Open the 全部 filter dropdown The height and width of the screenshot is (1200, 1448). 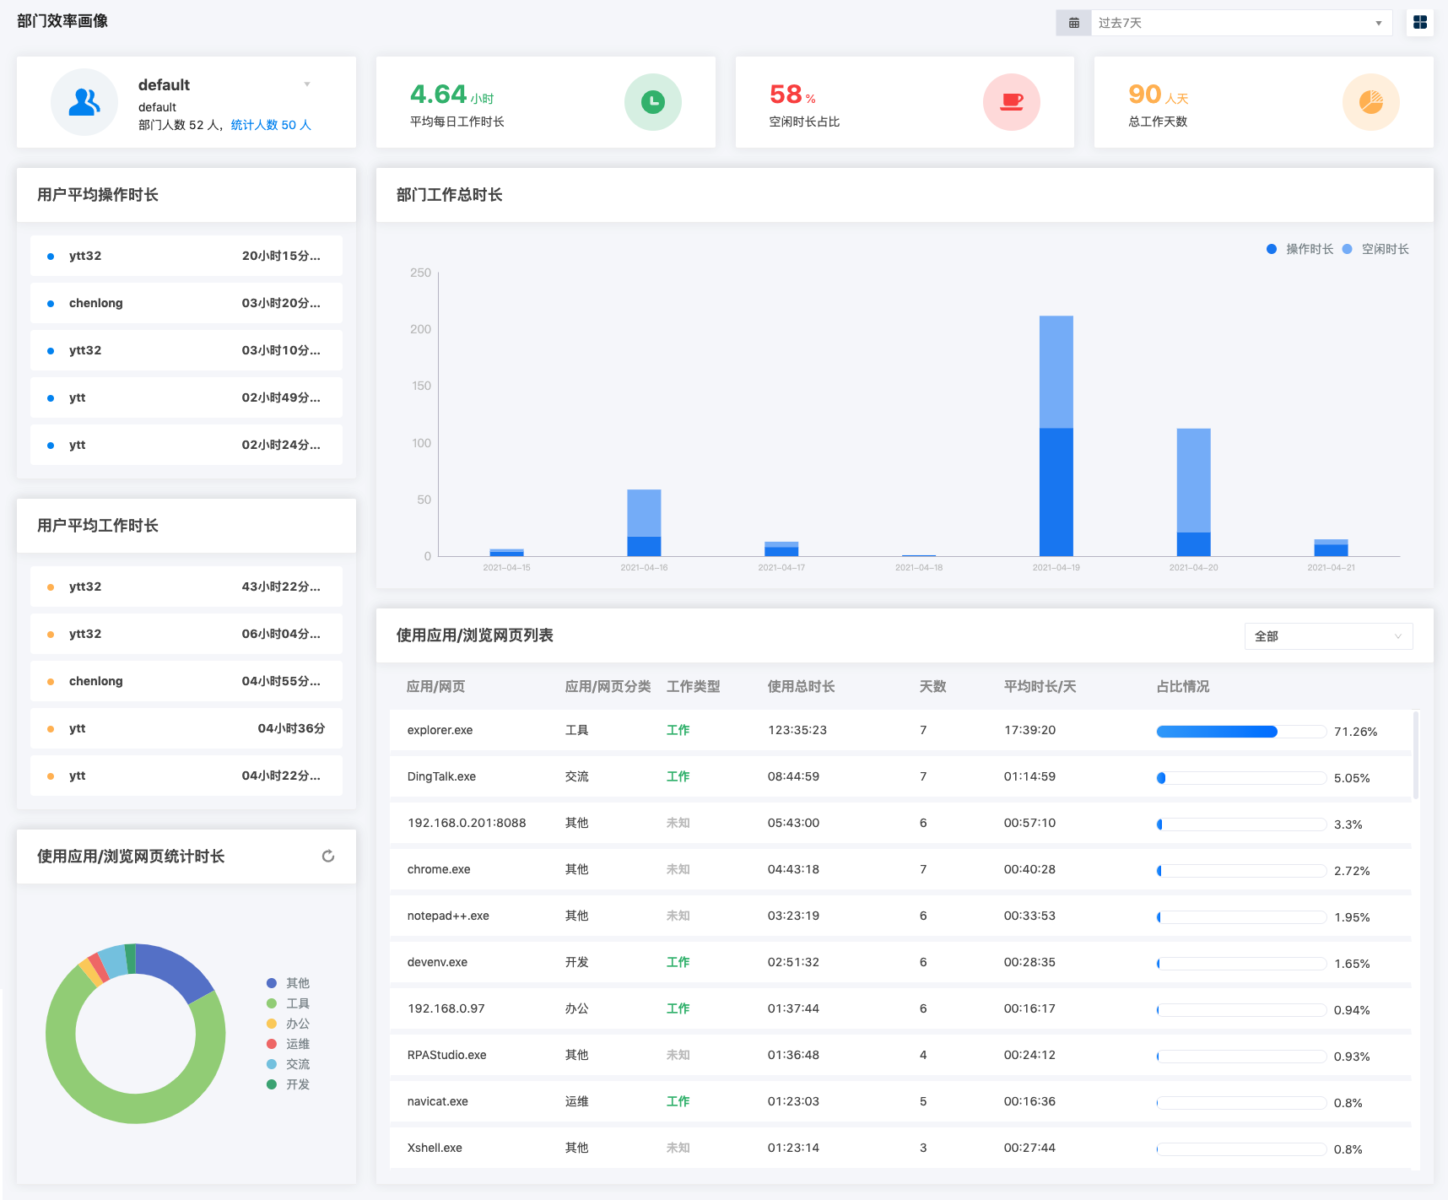click(1328, 636)
